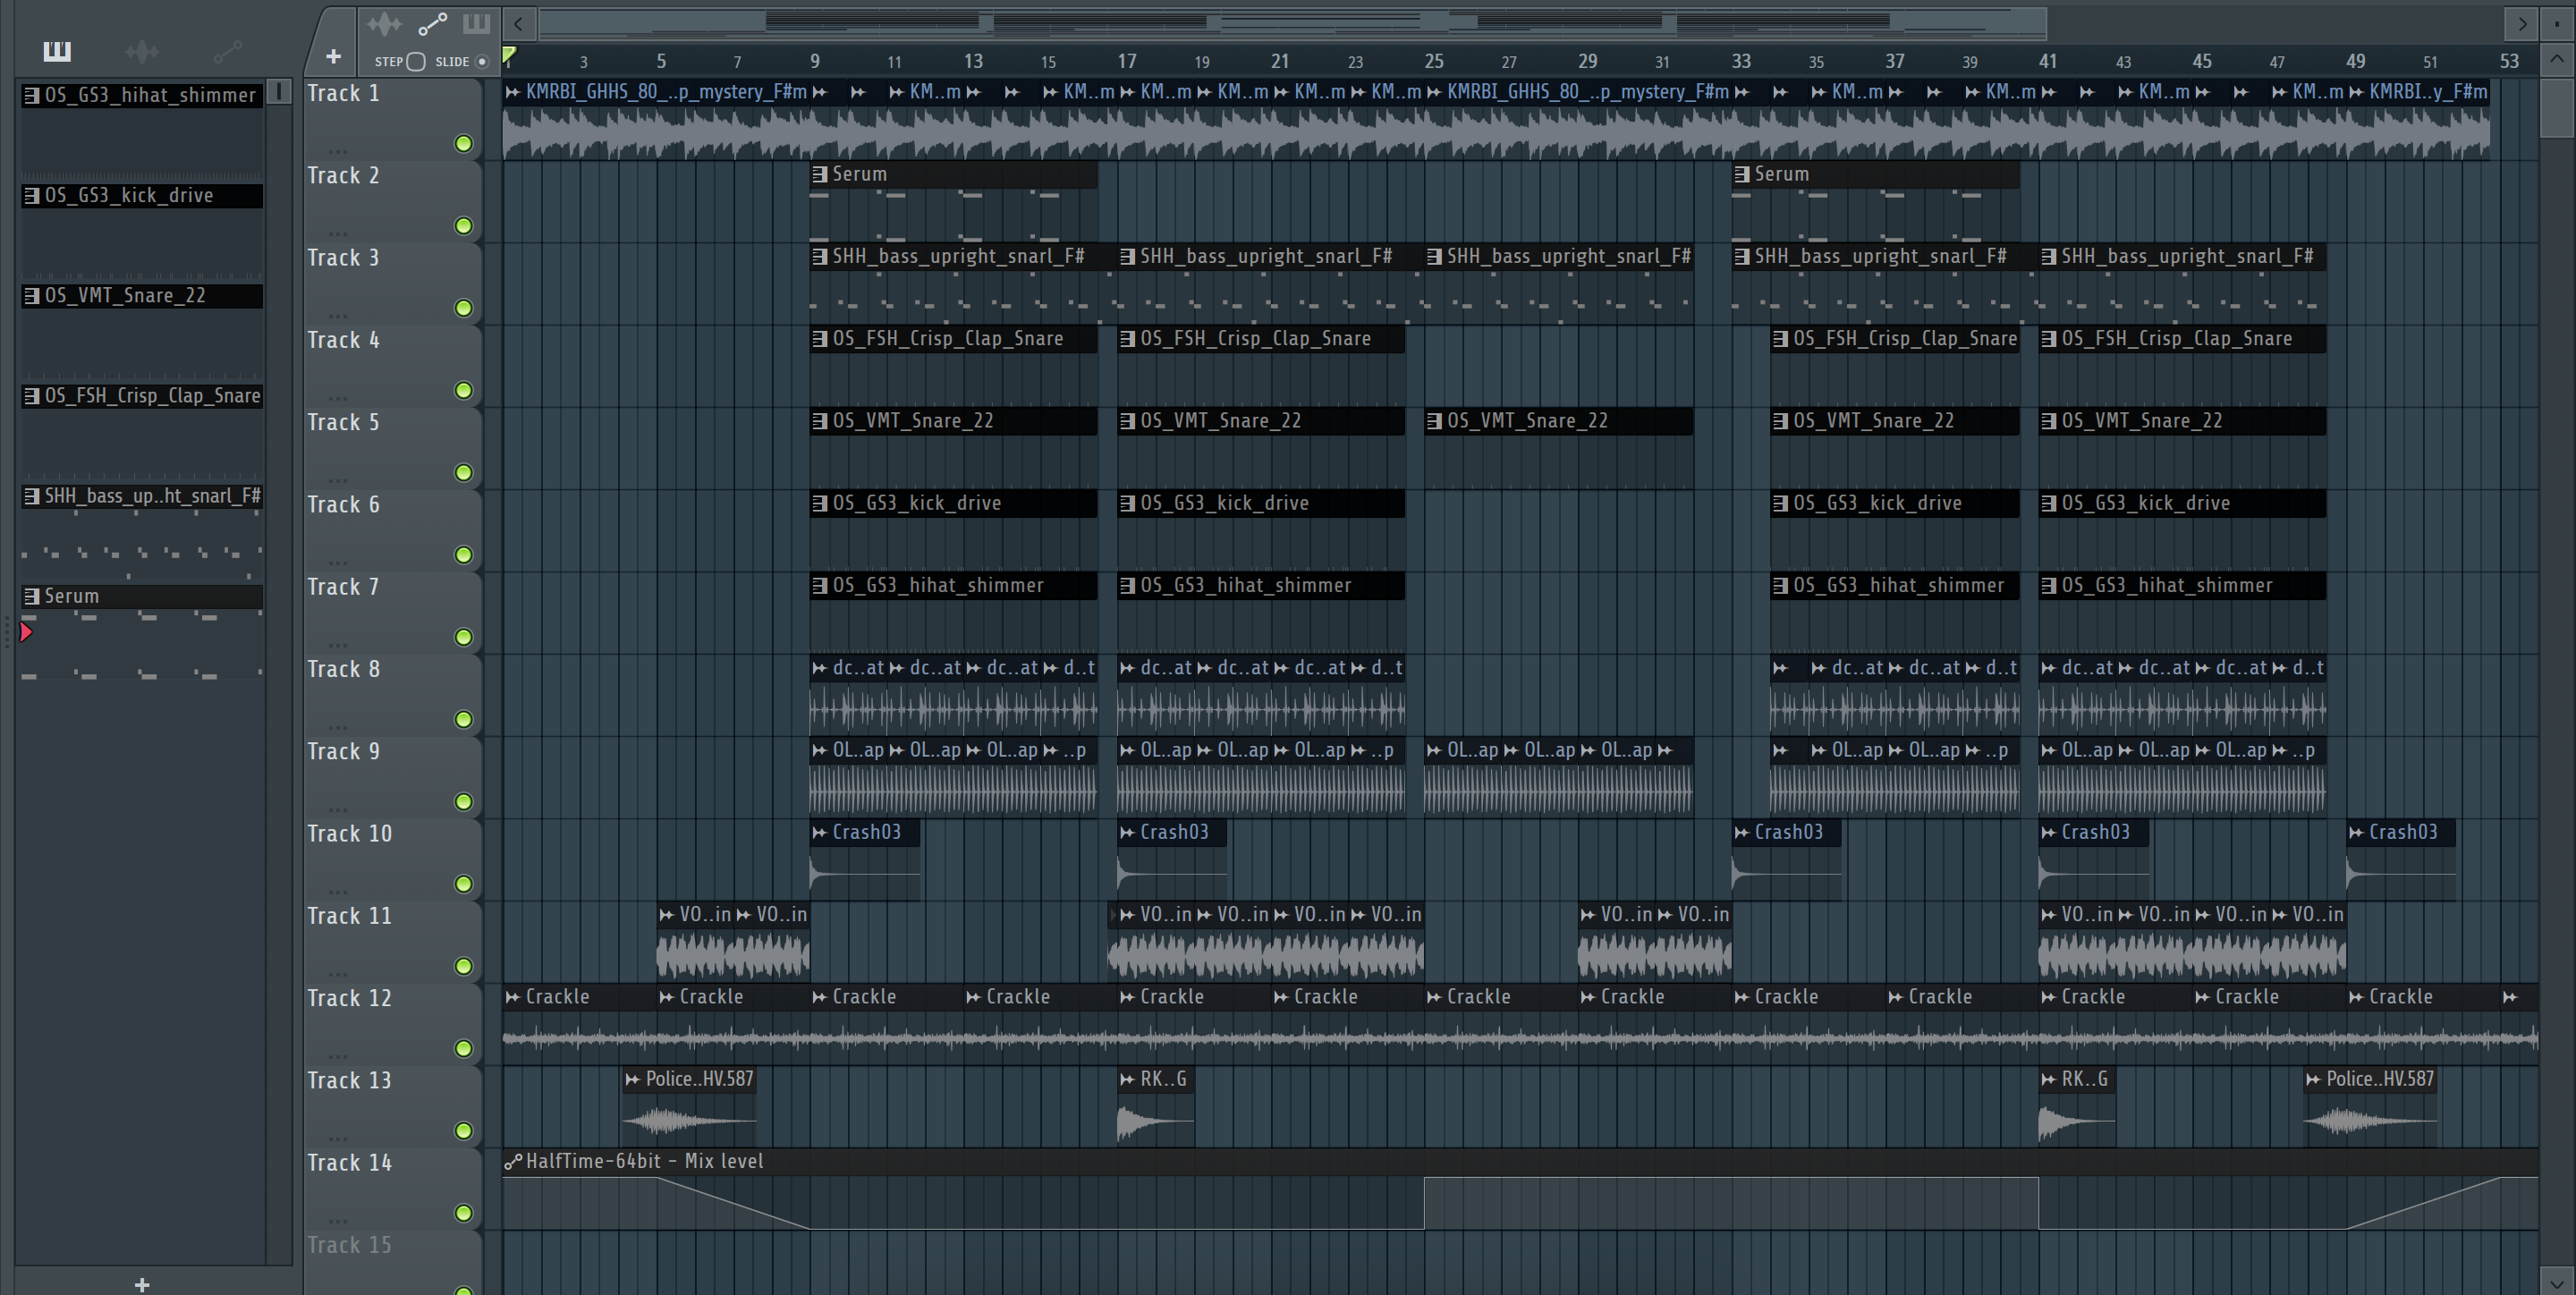Click the plus button beside the STEP toggle

coord(333,57)
